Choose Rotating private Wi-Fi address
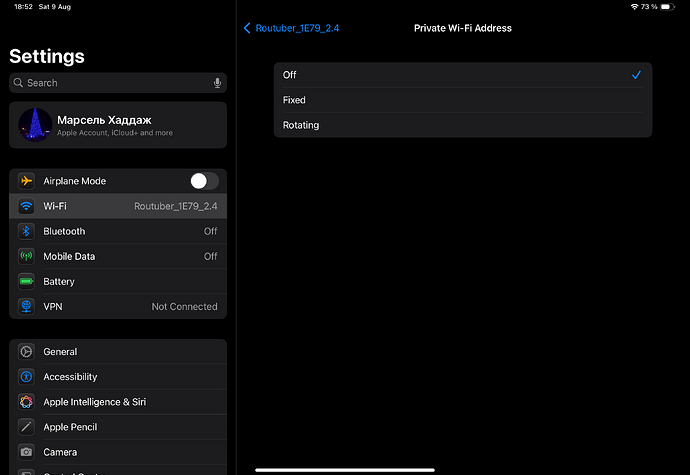Image resolution: width=690 pixels, height=475 pixels. coord(462,125)
